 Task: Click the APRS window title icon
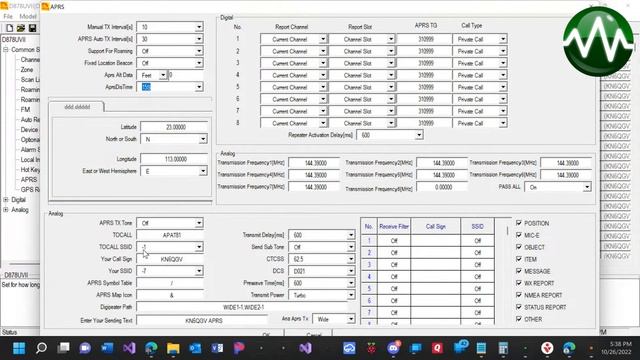45,7
